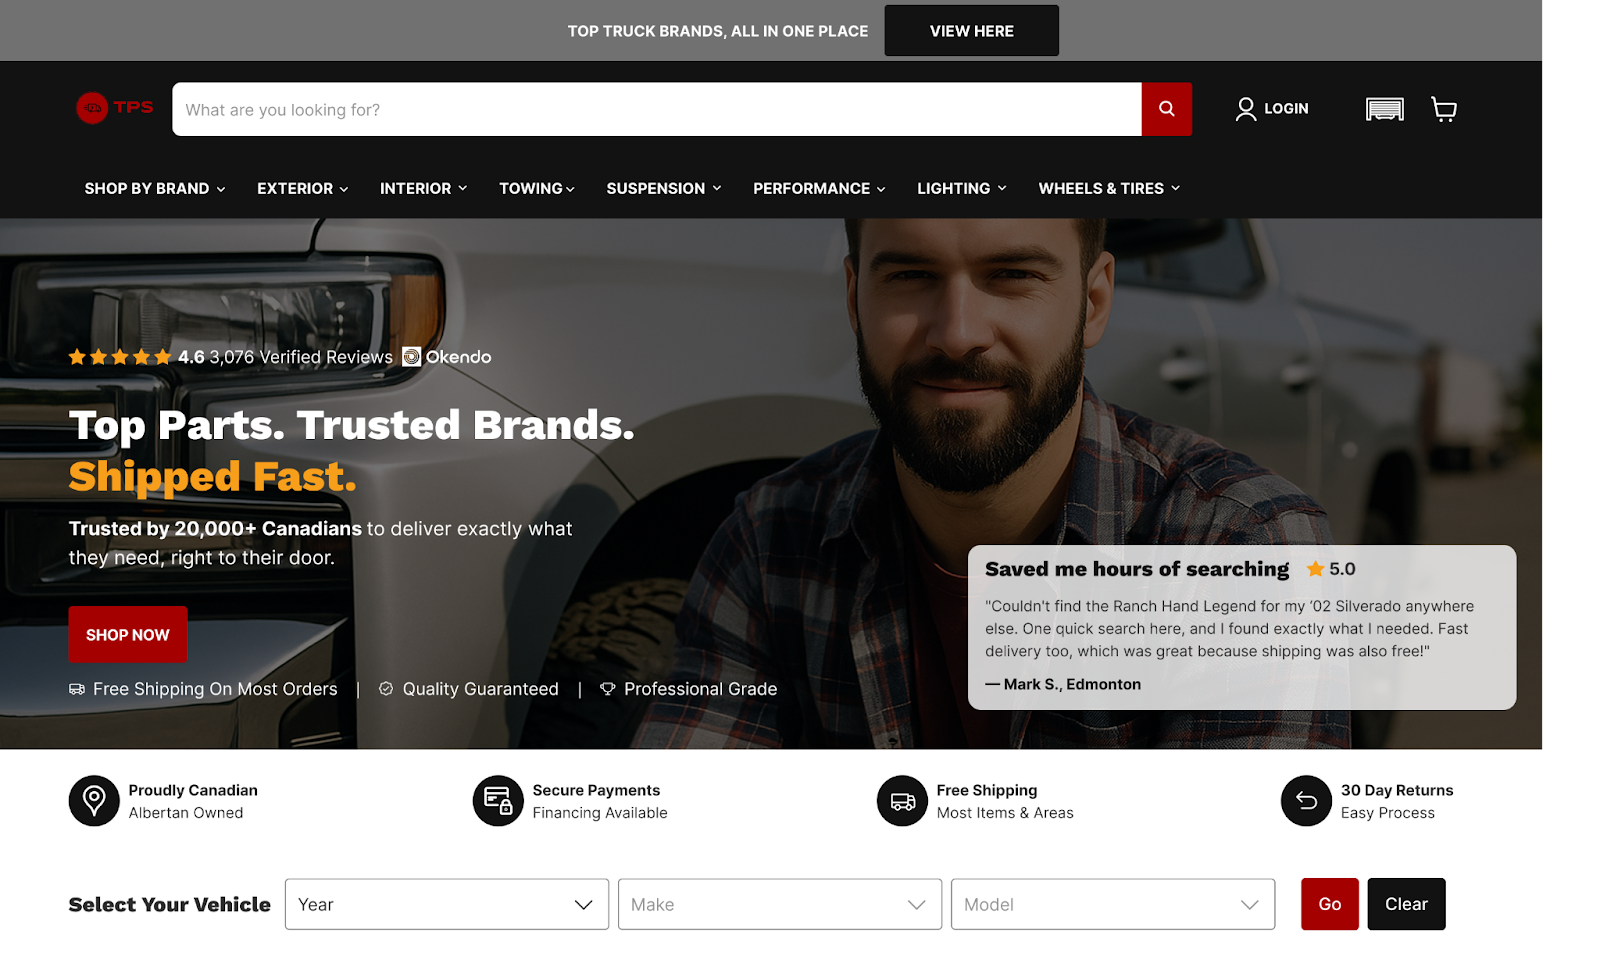Click the 30 Day Returns arrow icon

click(x=1306, y=801)
